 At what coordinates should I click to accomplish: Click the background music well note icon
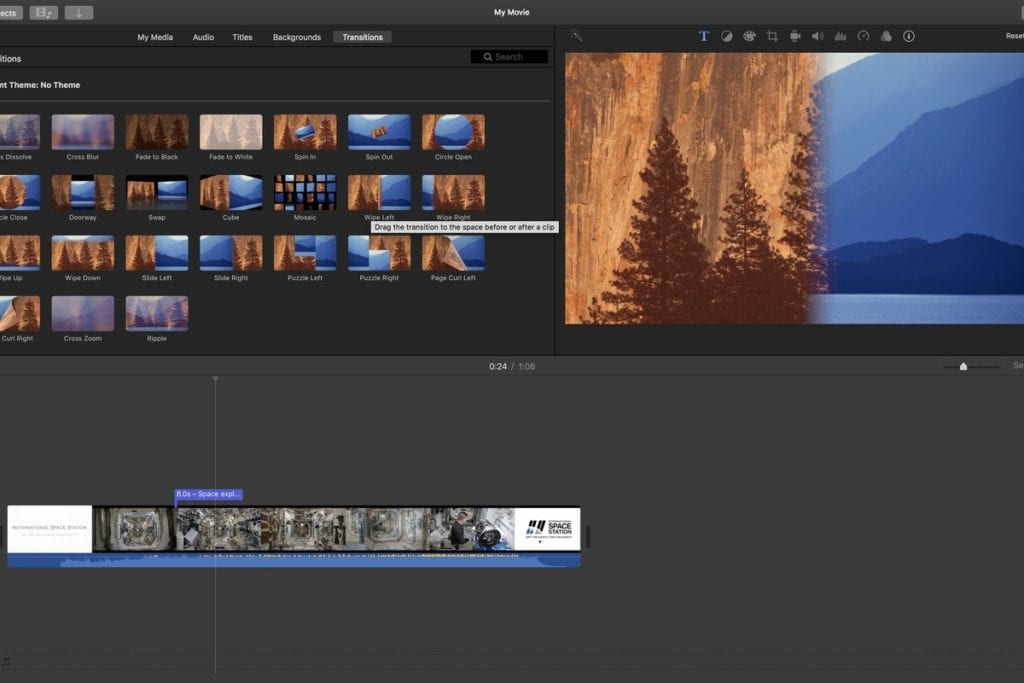(5, 661)
